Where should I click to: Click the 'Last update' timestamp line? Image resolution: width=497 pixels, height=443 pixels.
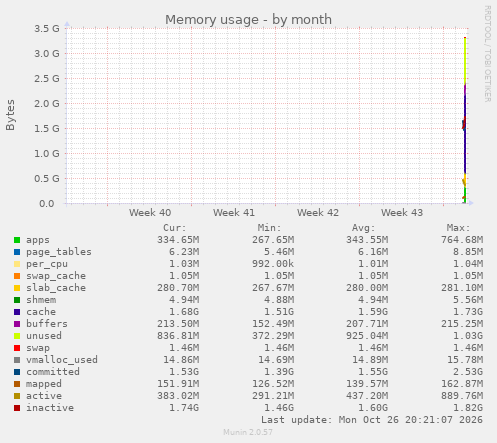[372, 420]
